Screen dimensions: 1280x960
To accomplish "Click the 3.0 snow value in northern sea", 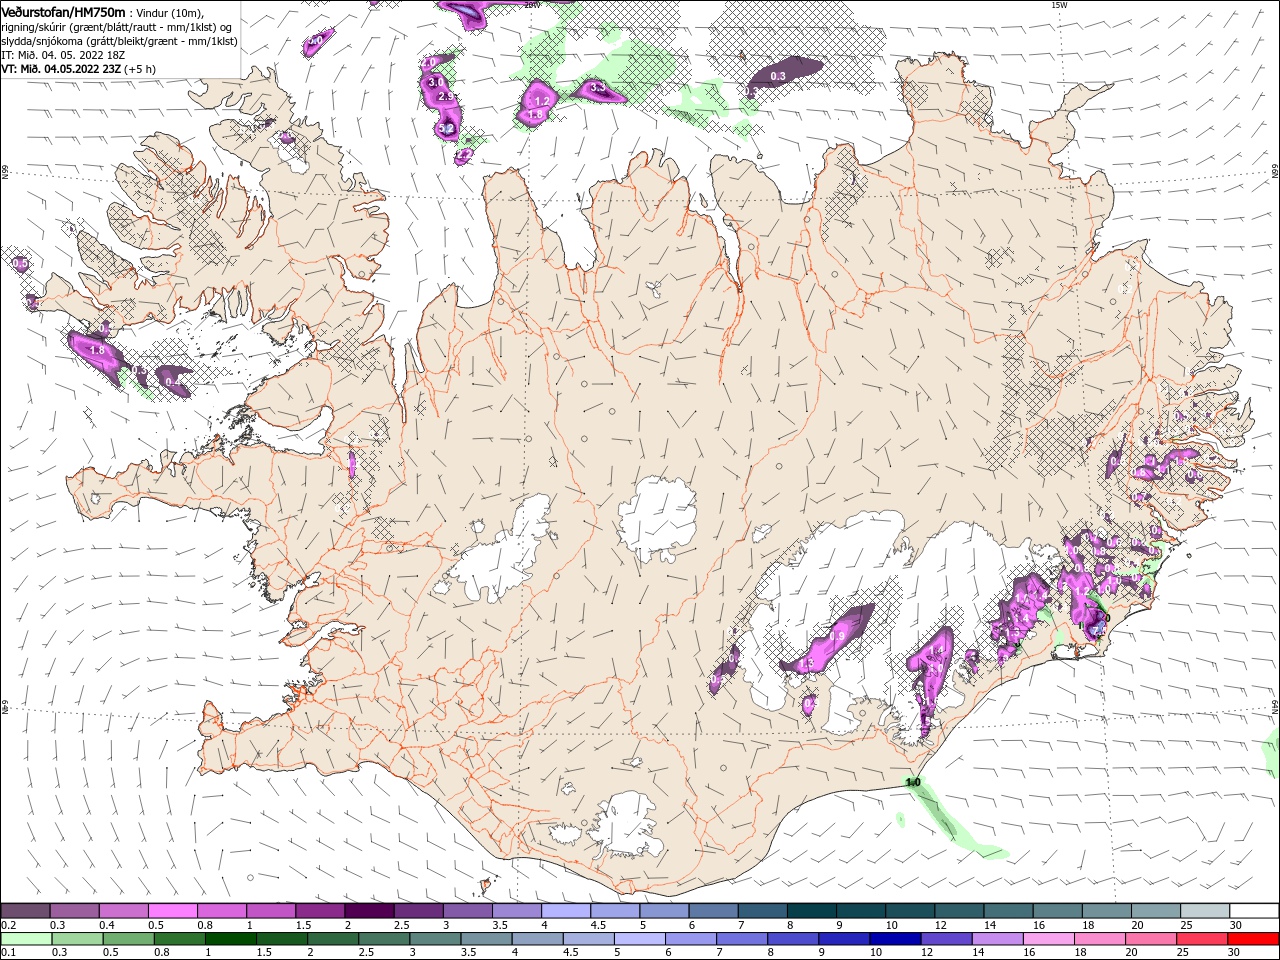I will [x=435, y=82].
